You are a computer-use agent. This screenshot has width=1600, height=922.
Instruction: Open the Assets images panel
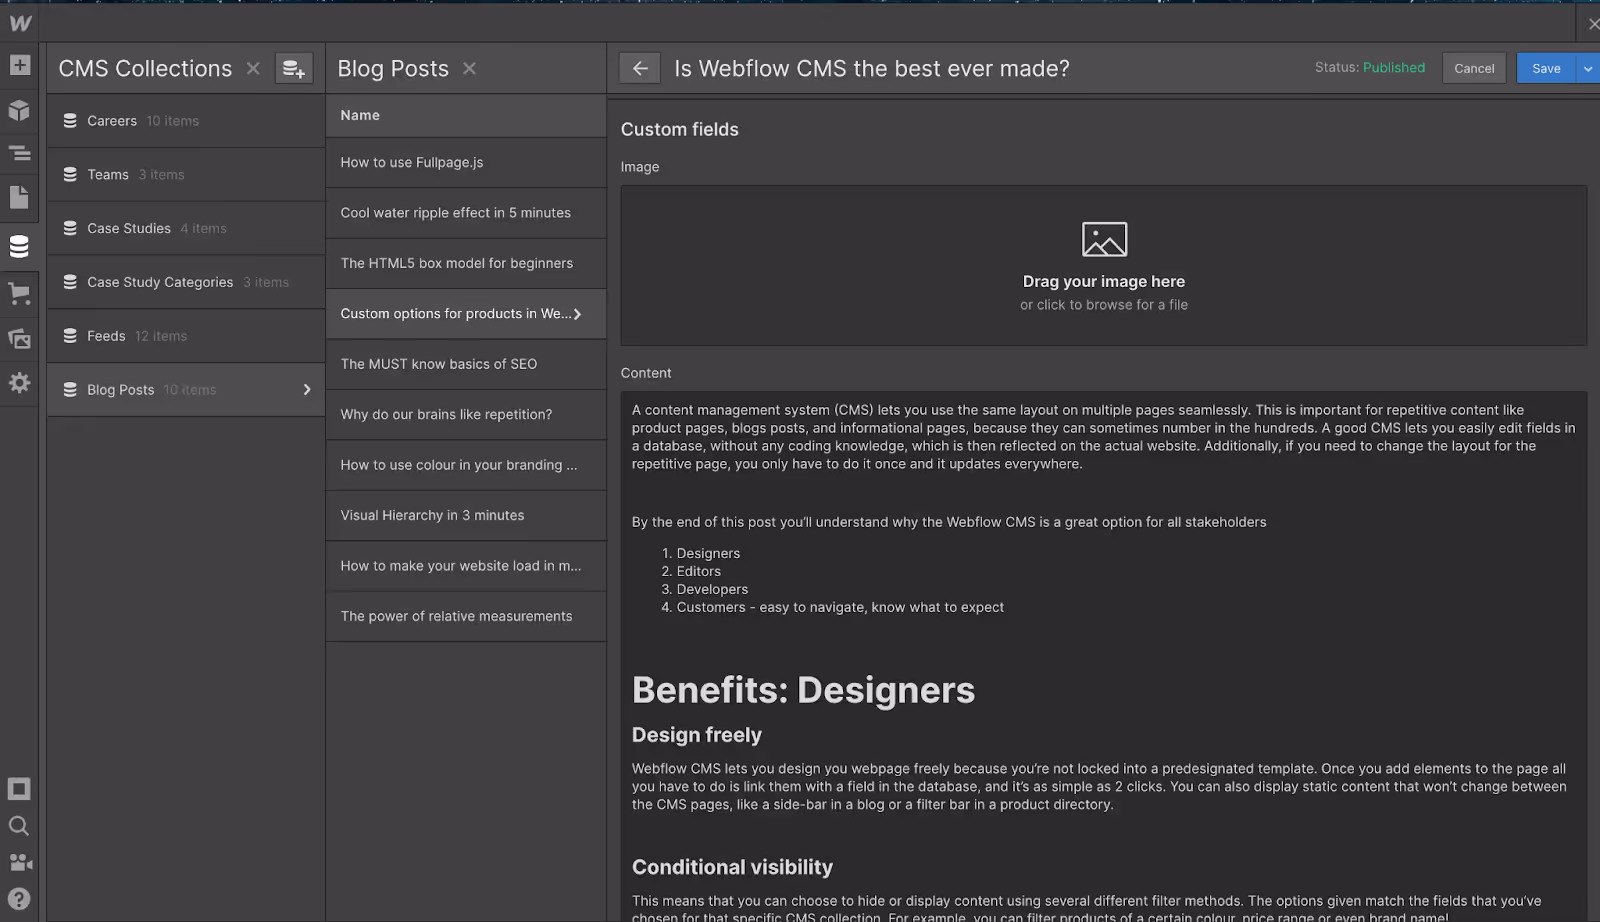(x=19, y=338)
